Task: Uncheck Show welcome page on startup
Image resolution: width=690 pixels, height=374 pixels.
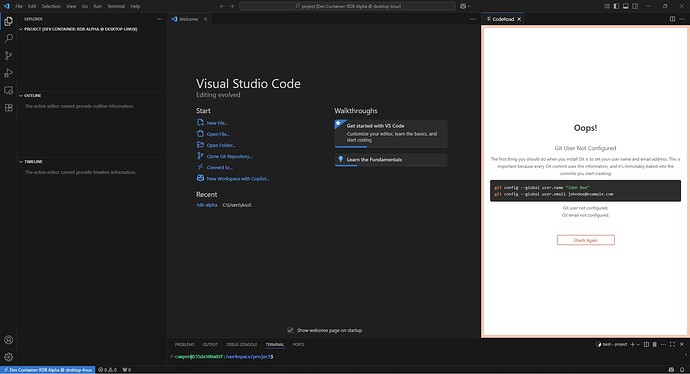Action: [290, 330]
